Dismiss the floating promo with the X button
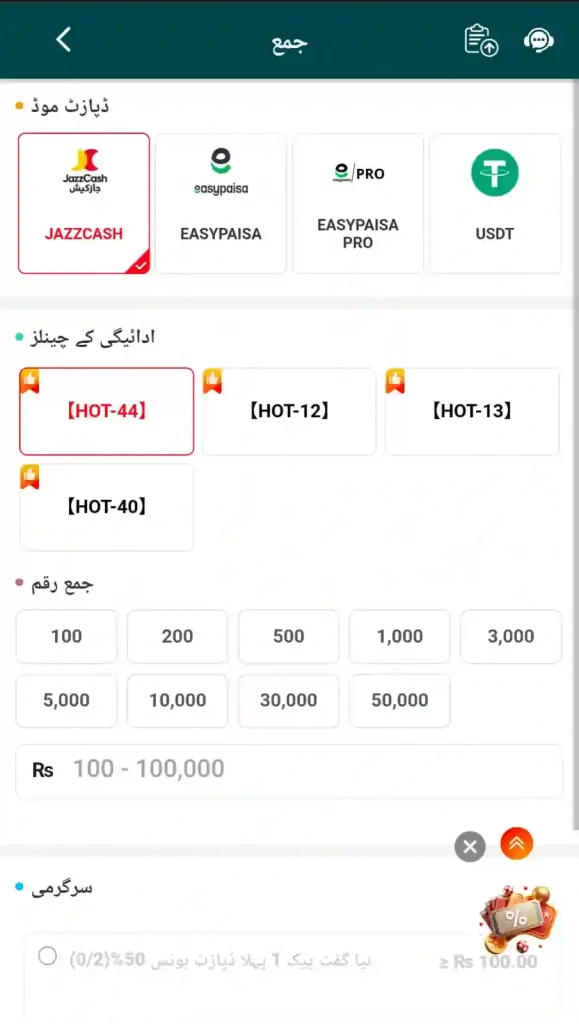The width and height of the screenshot is (579, 1024). [470, 847]
